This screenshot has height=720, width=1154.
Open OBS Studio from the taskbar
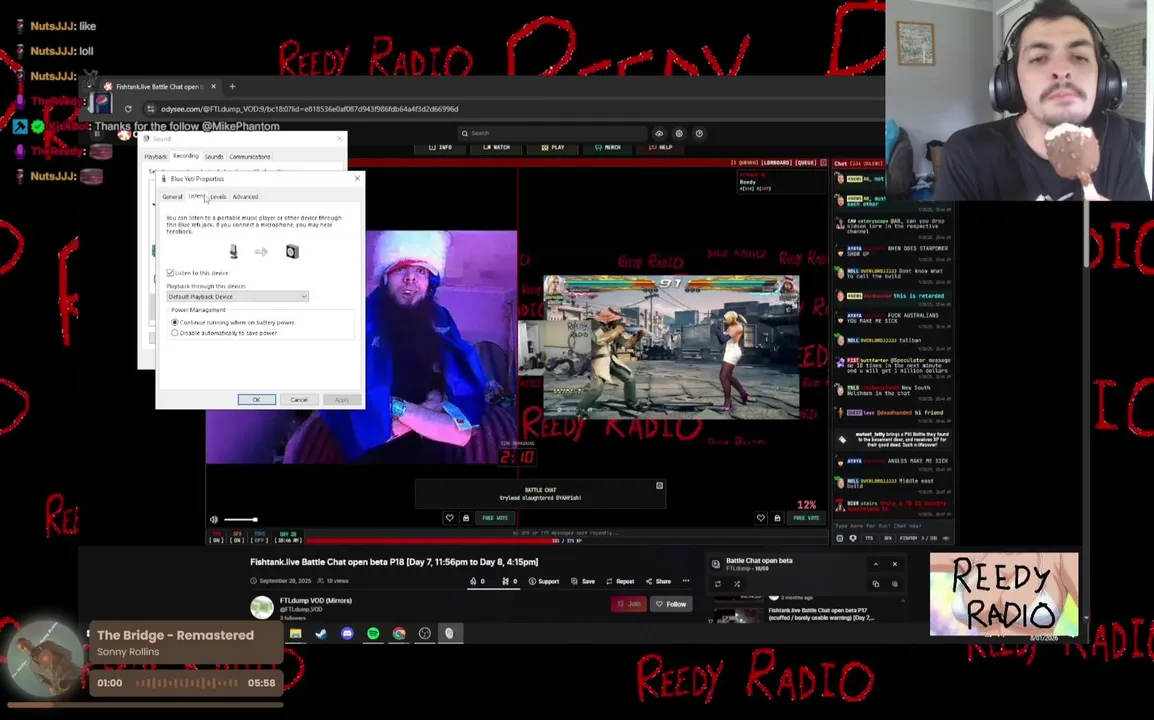pos(425,633)
